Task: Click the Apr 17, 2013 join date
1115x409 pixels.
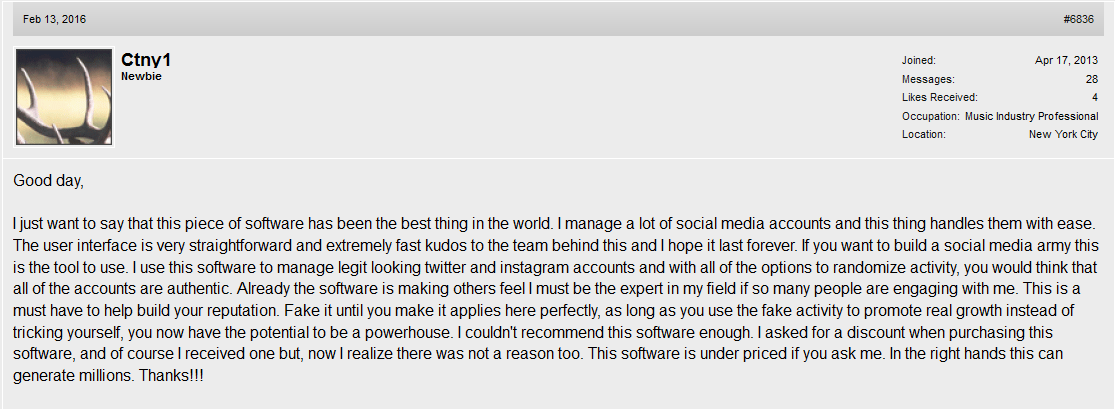Action: click(1067, 60)
